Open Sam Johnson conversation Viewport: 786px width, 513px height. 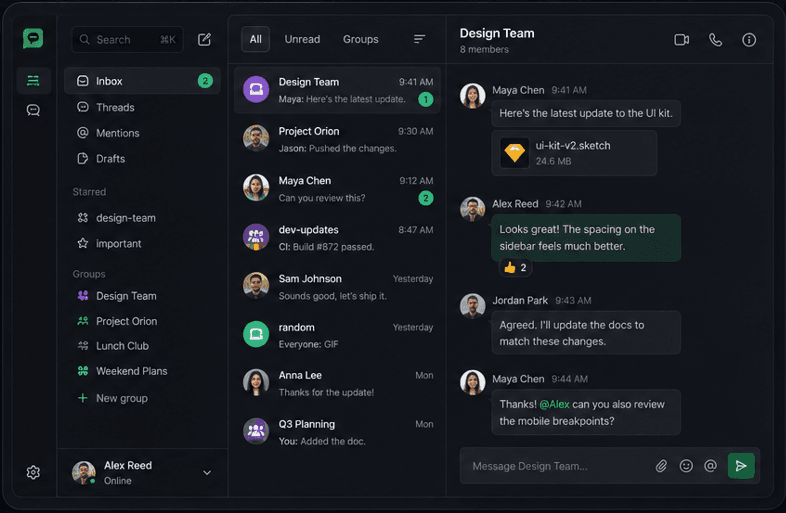point(337,286)
